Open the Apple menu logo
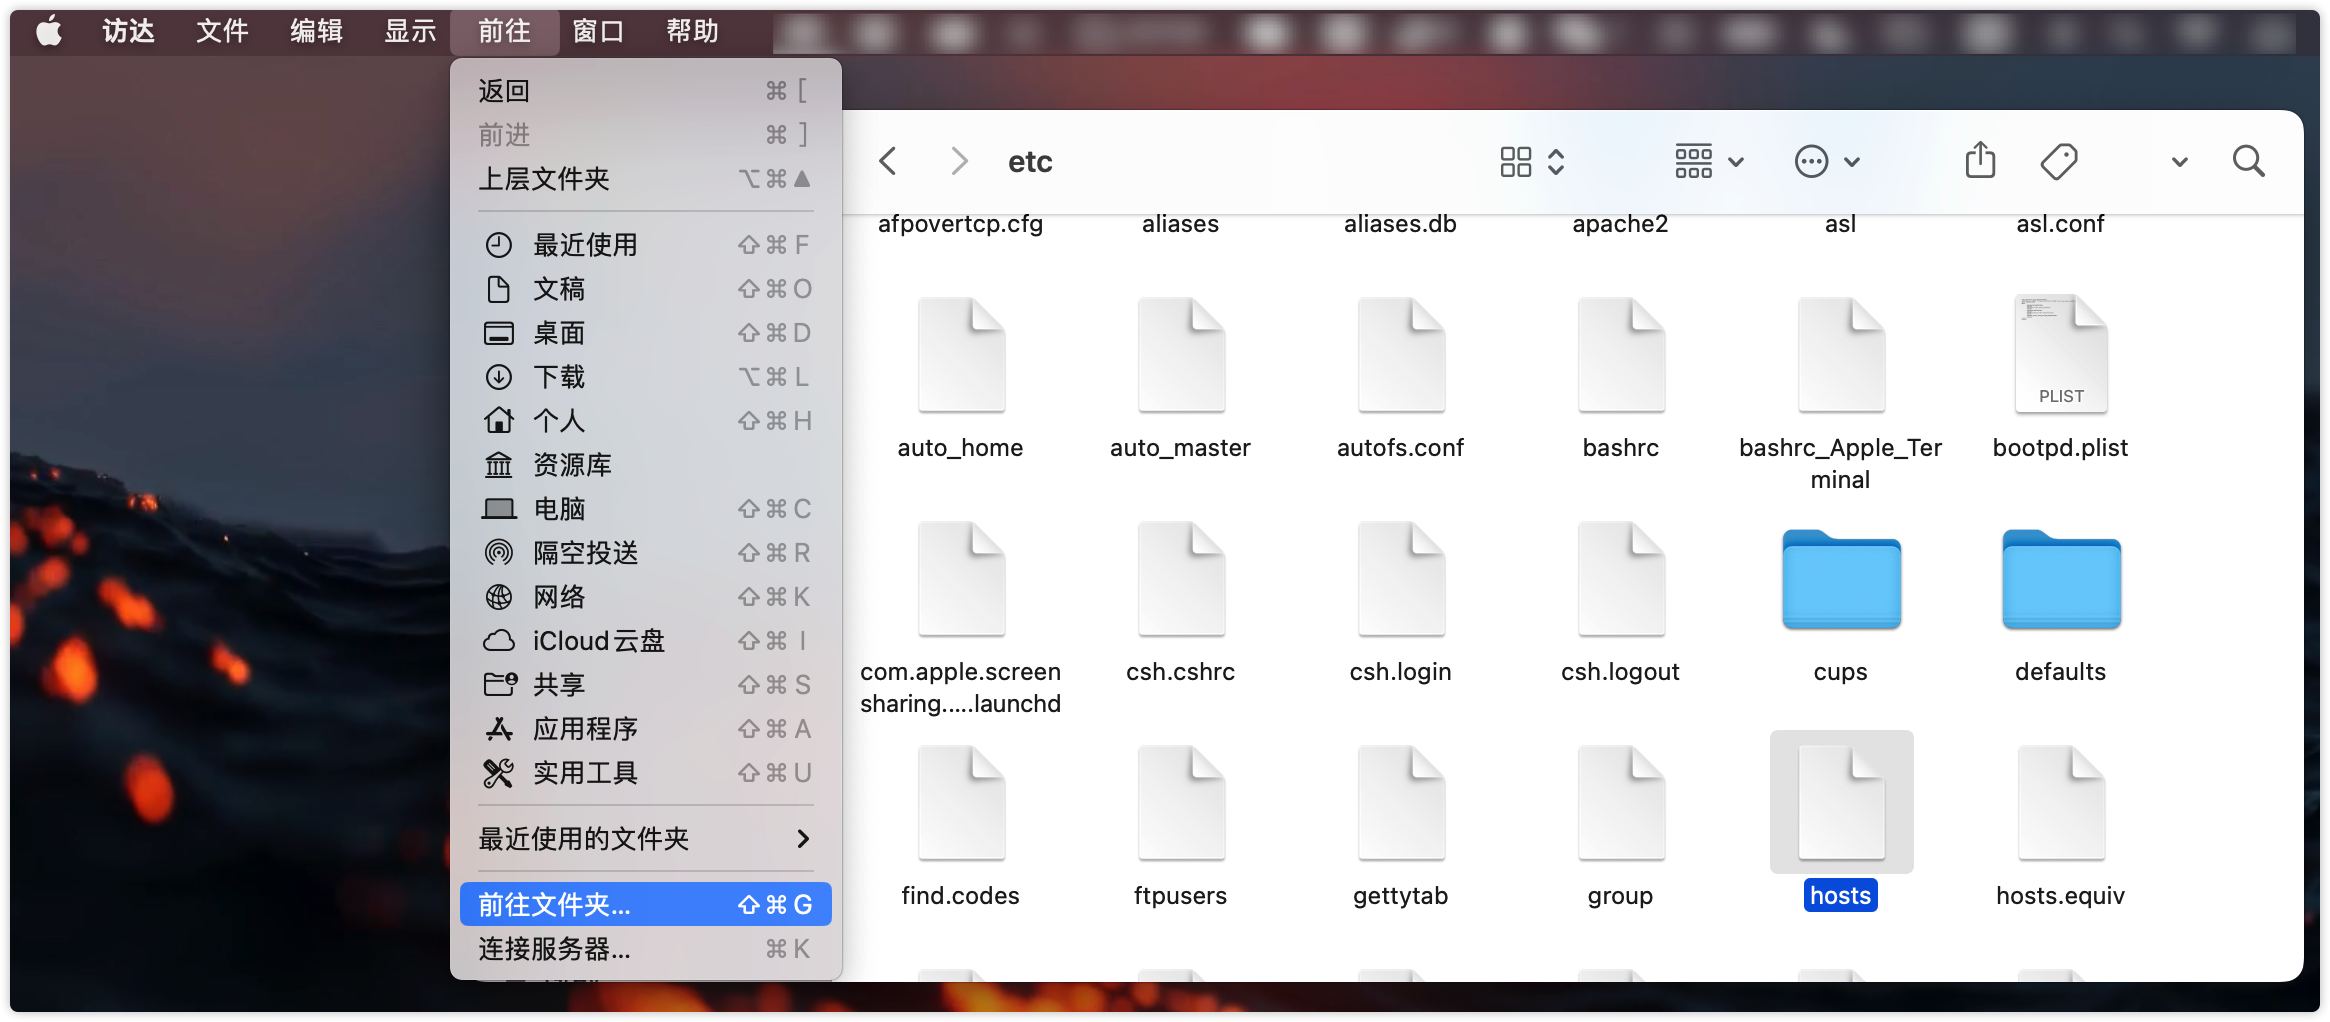2330x1022 pixels. [48, 32]
